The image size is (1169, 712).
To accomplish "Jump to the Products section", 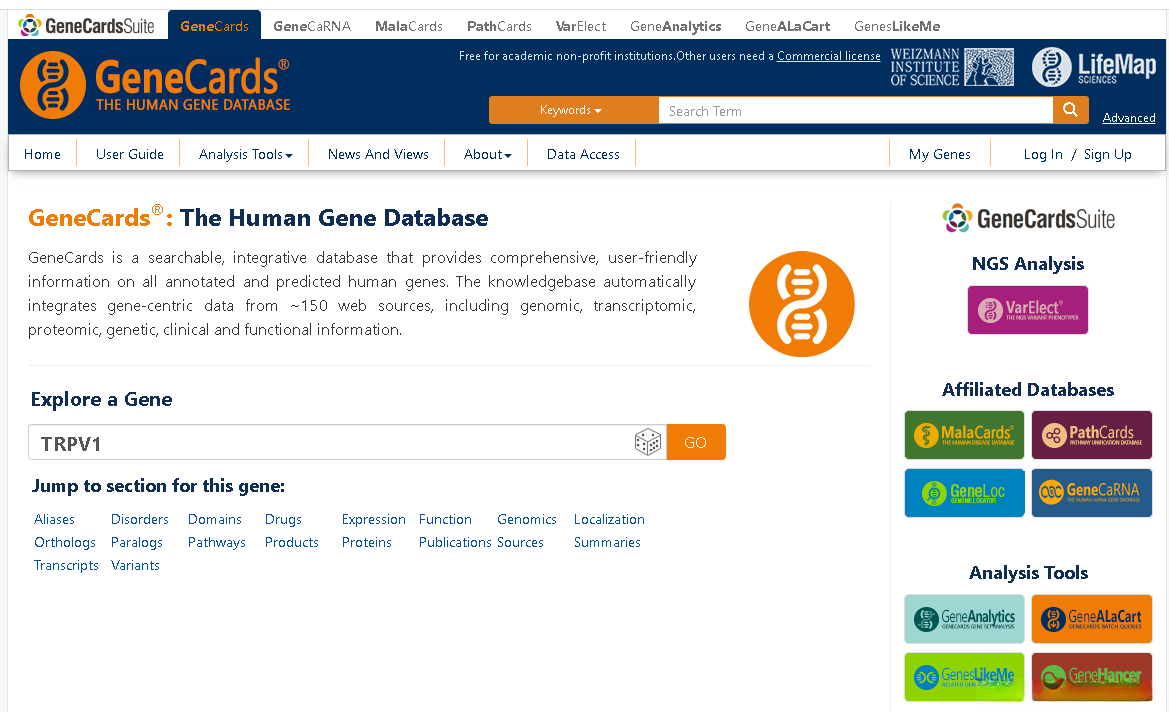I will click(292, 542).
